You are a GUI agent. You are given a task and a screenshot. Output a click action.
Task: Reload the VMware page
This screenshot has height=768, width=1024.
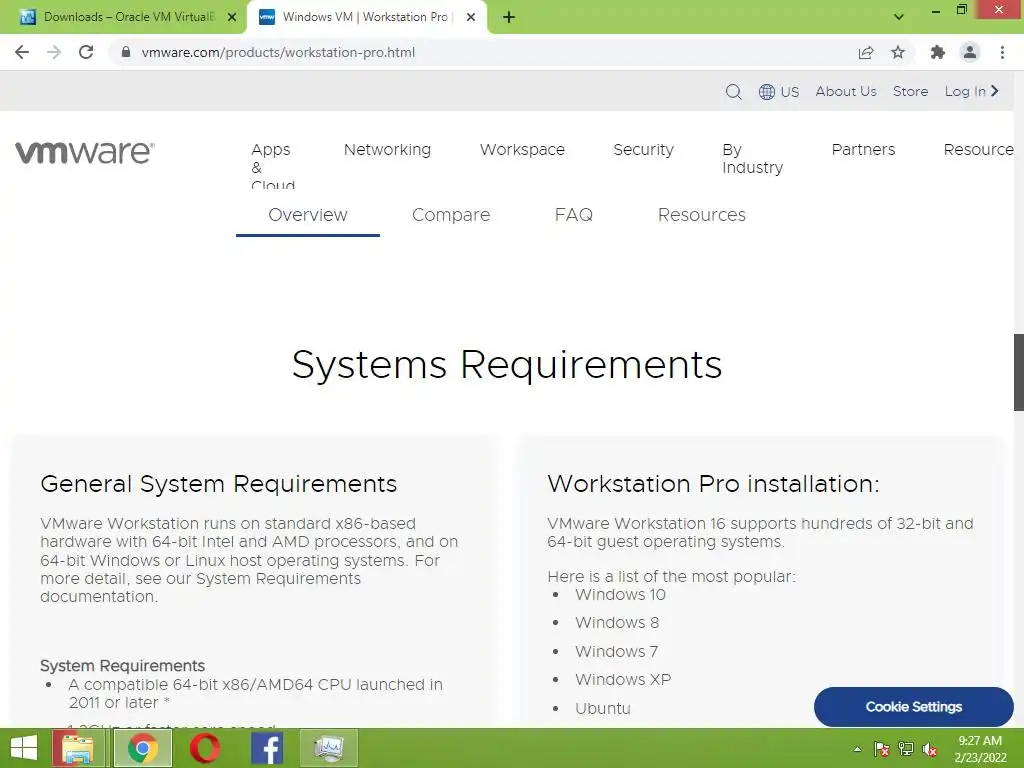[86, 52]
